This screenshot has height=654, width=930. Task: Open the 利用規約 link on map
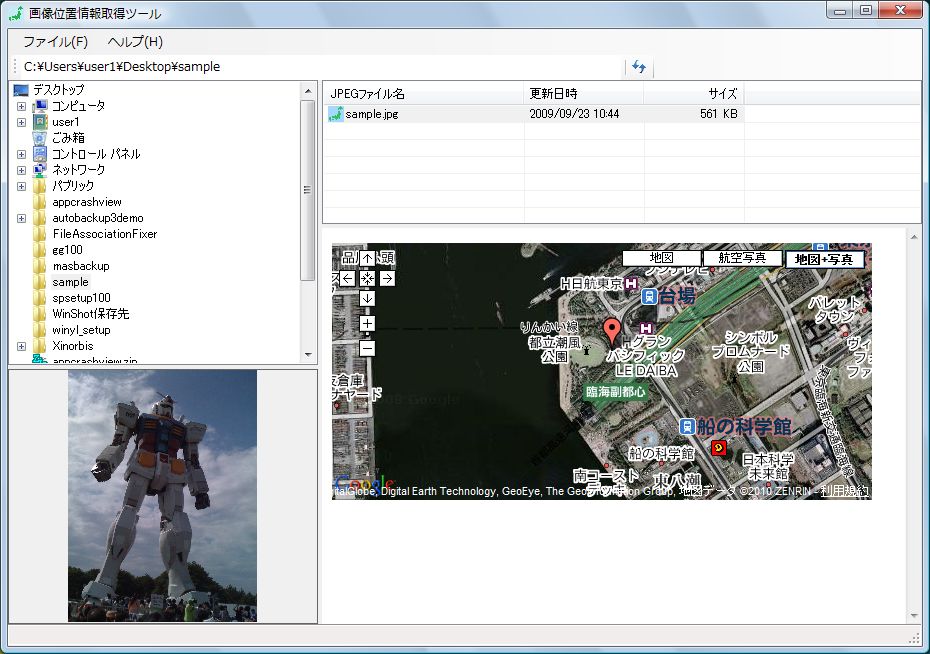[x=844, y=491]
